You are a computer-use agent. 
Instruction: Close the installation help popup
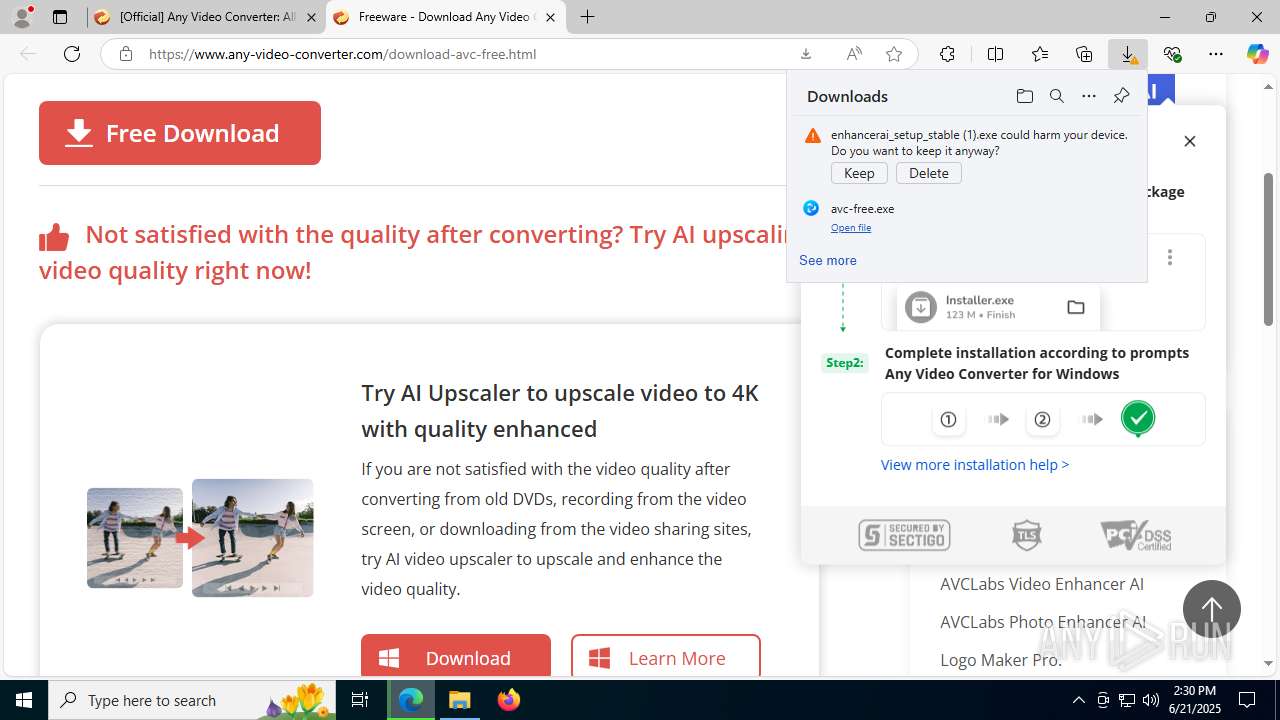(x=1190, y=141)
